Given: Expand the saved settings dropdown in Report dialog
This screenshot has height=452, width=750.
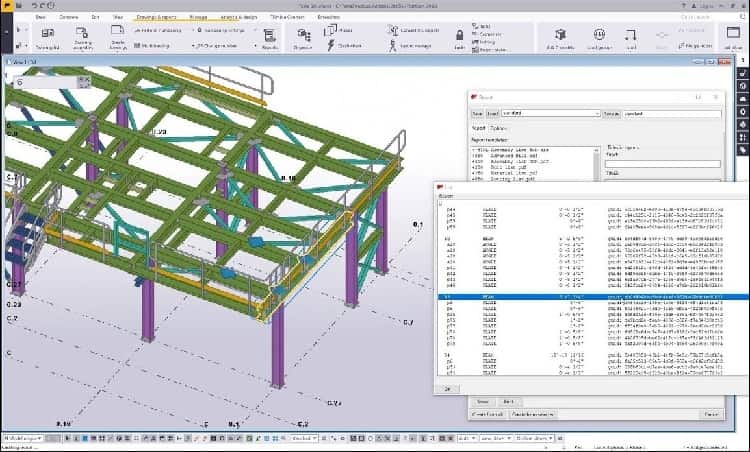Looking at the screenshot, I should (x=596, y=114).
